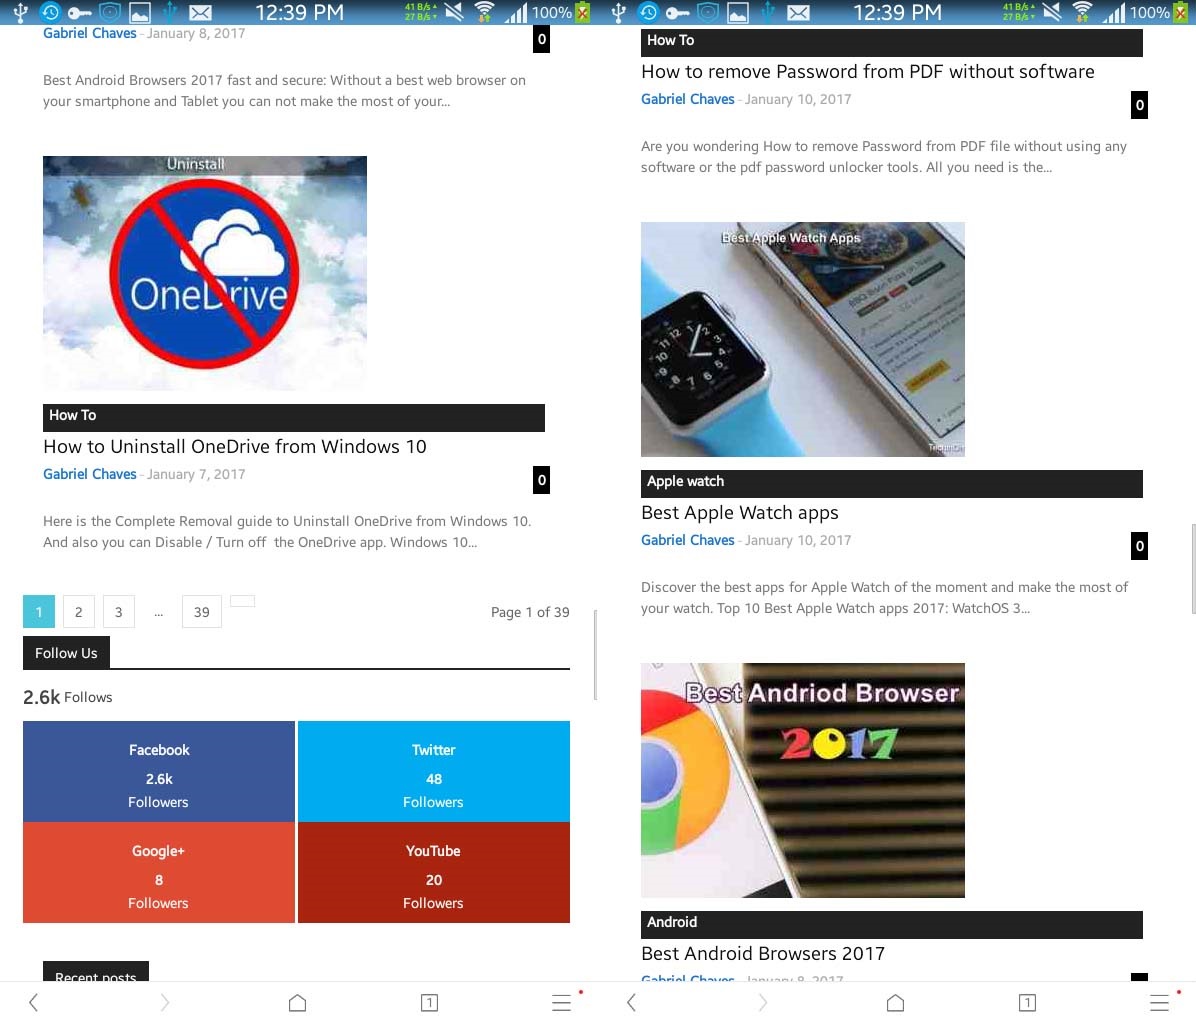1196x1024 pixels.
Task: Tap the home icon in right browser bar
Action: (895, 1002)
